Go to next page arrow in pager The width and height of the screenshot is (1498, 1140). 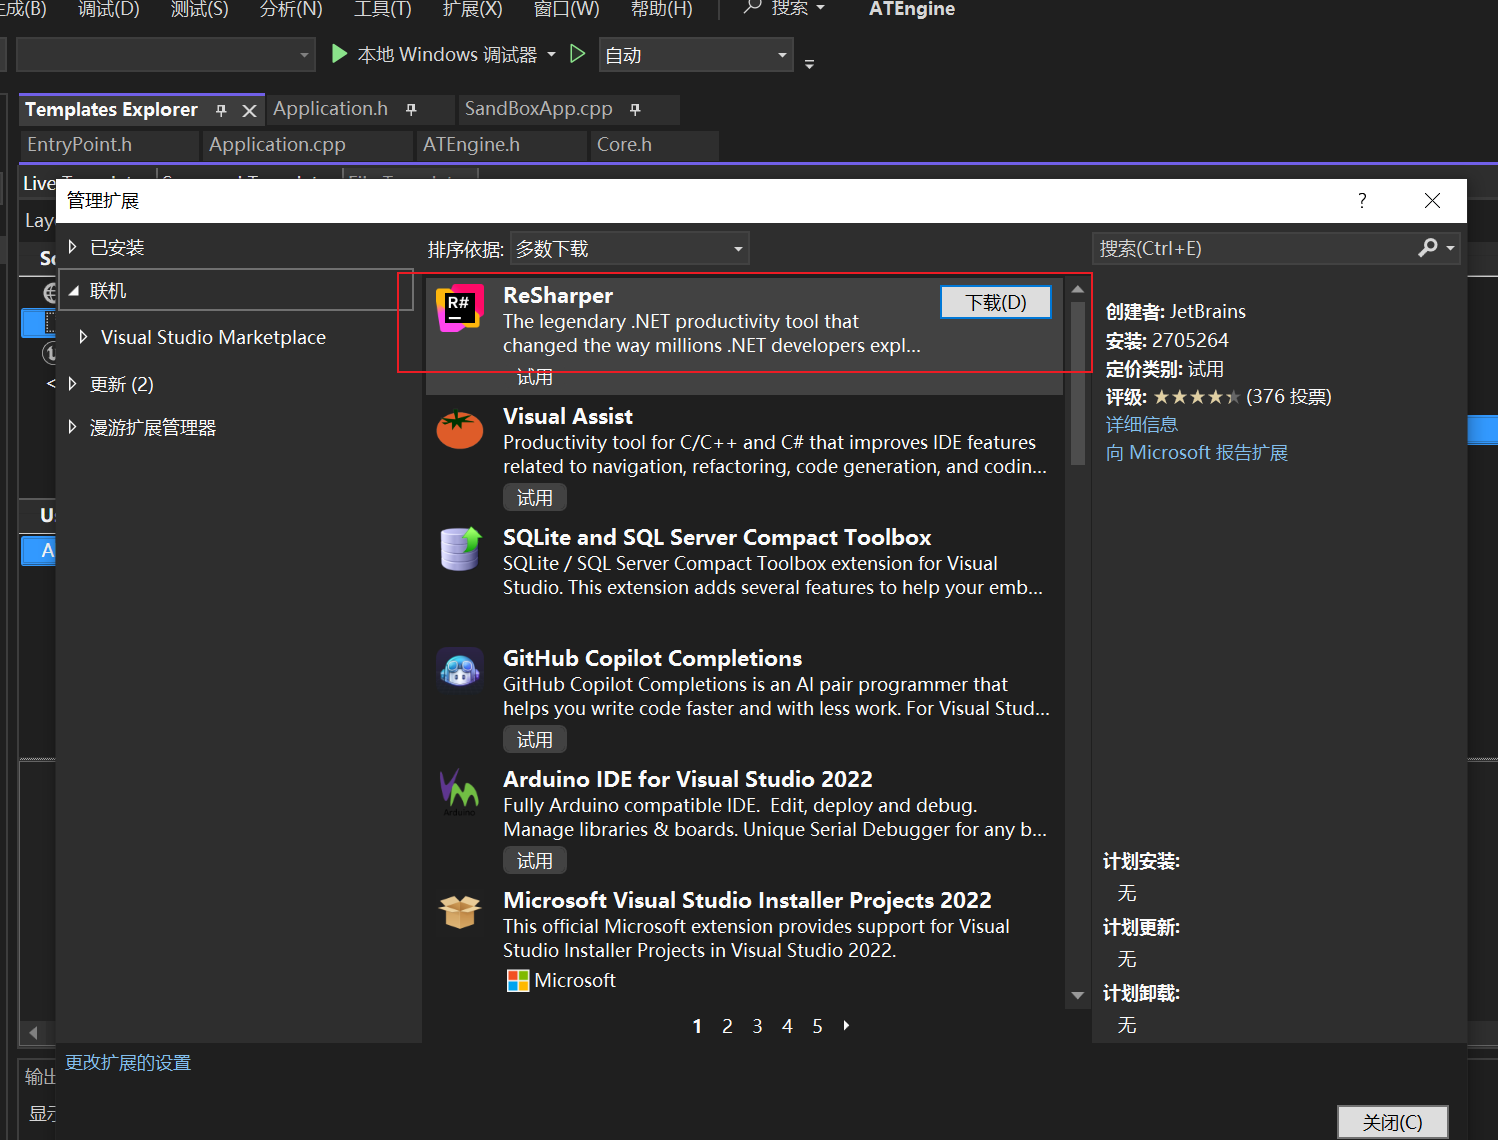click(x=847, y=1025)
